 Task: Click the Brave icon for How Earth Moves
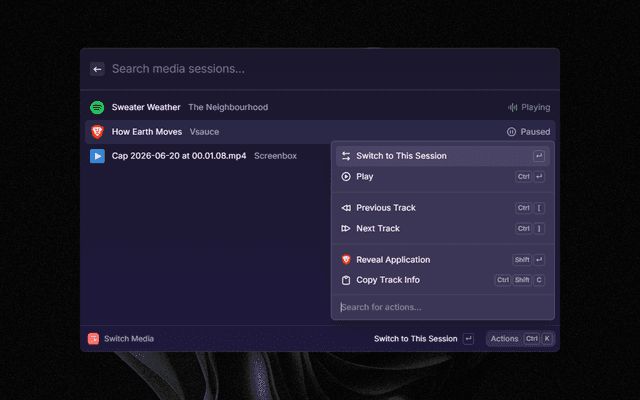pyautogui.click(x=97, y=132)
